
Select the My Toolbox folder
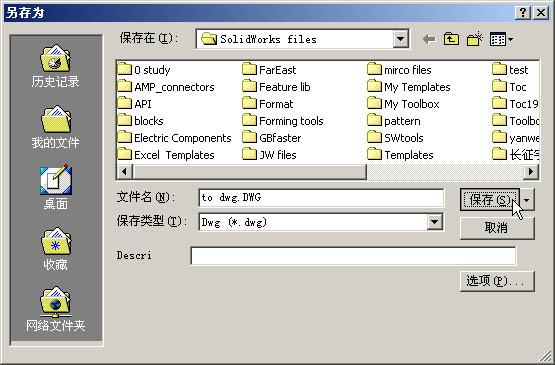[x=403, y=104]
